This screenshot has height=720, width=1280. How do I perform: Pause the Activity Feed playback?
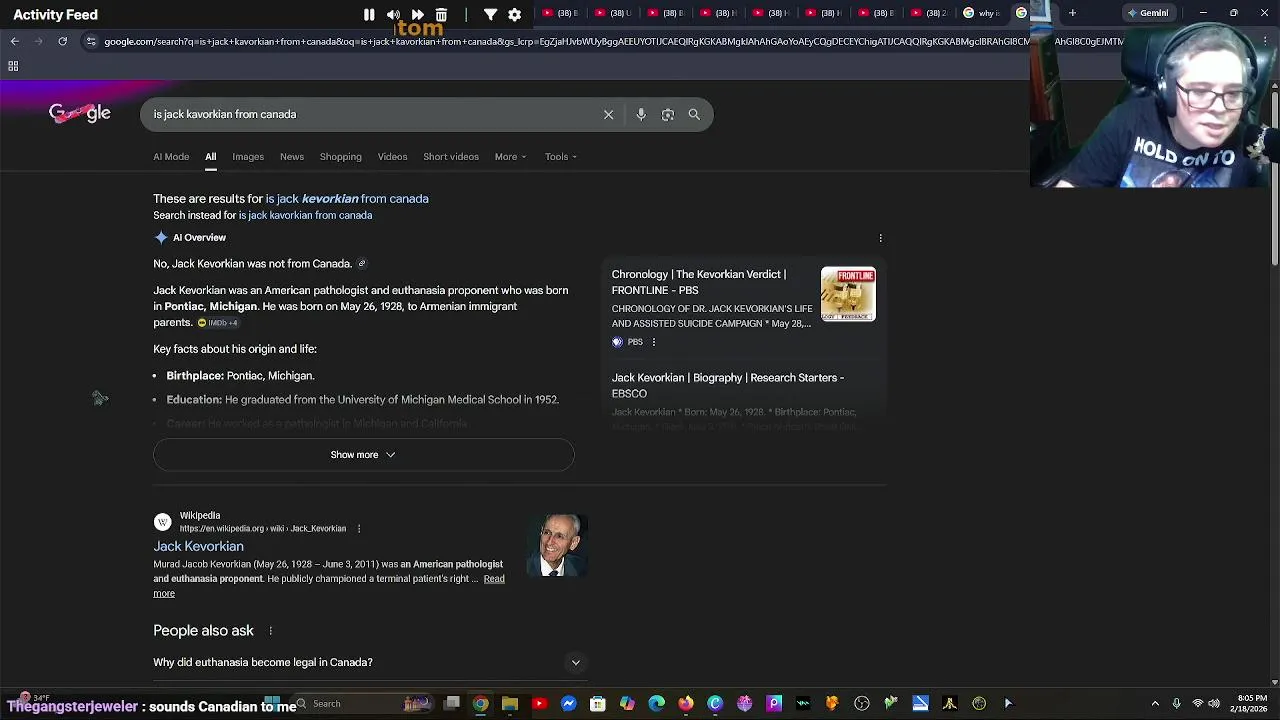369,15
